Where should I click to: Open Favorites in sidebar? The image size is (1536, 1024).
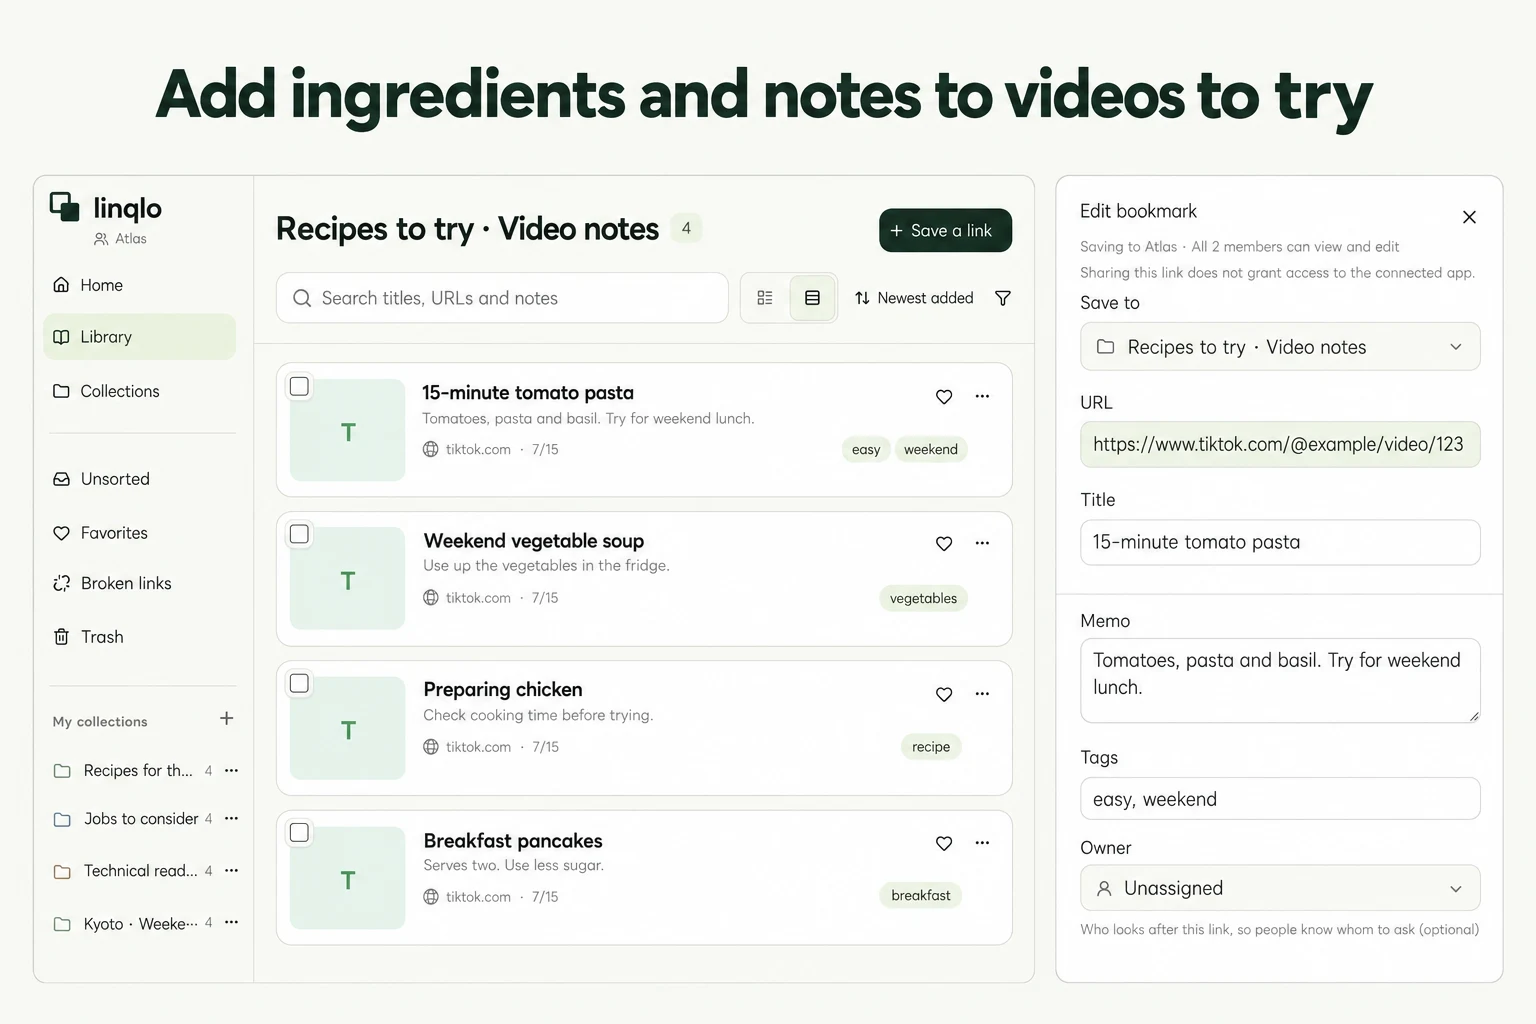click(x=140, y=533)
